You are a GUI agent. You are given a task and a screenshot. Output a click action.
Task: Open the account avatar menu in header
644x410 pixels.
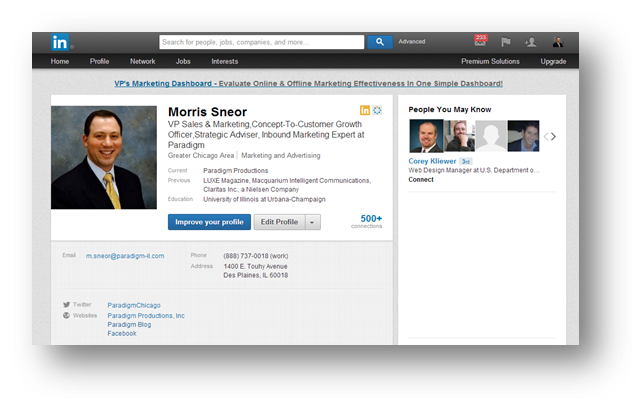[x=558, y=42]
